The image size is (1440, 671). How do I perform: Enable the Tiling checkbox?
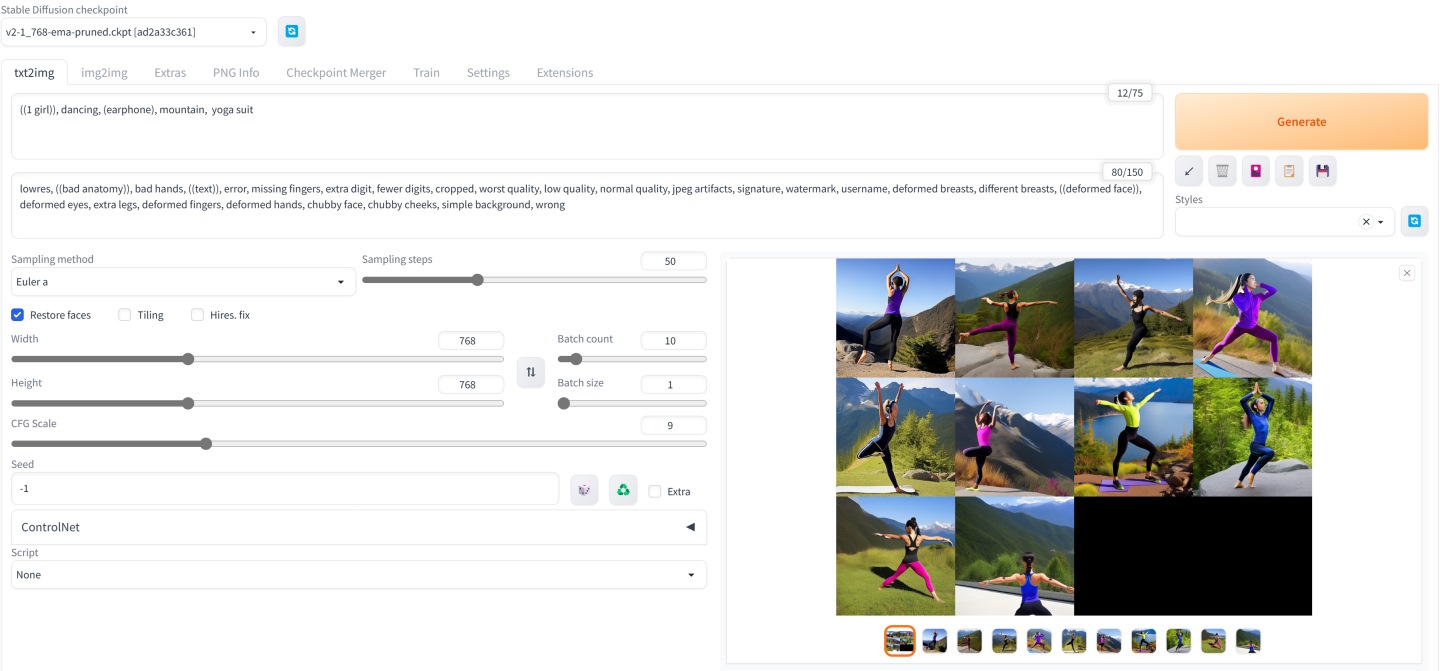point(125,315)
